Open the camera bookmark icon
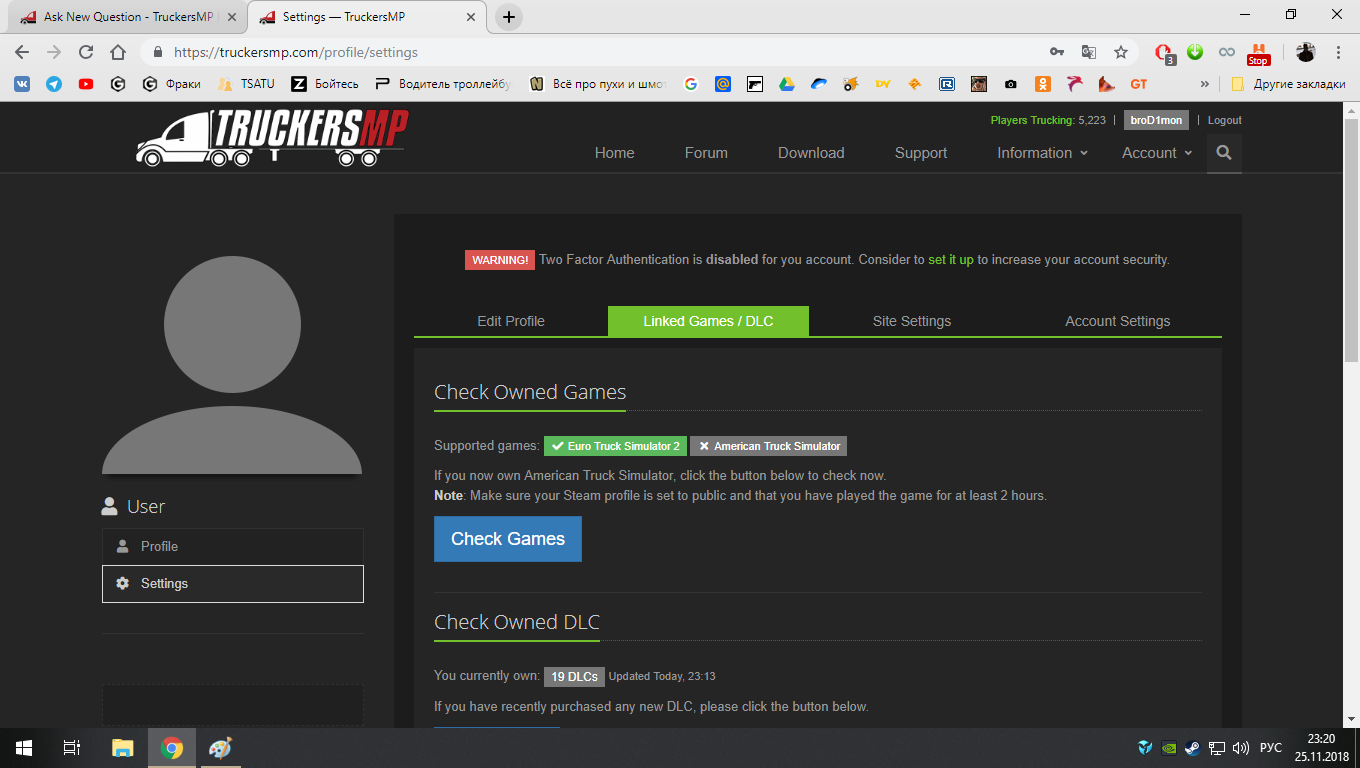Image resolution: width=1360 pixels, height=768 pixels. [1011, 84]
